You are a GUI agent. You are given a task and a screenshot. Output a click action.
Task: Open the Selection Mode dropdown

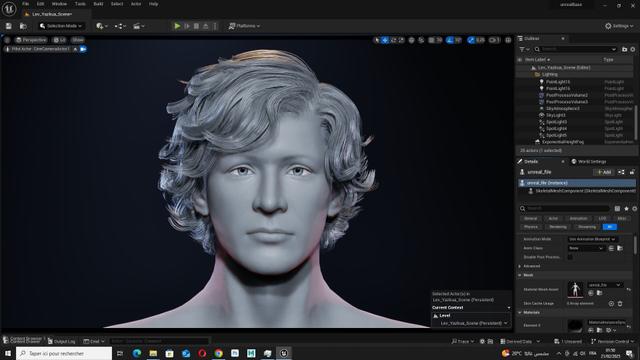point(61,26)
